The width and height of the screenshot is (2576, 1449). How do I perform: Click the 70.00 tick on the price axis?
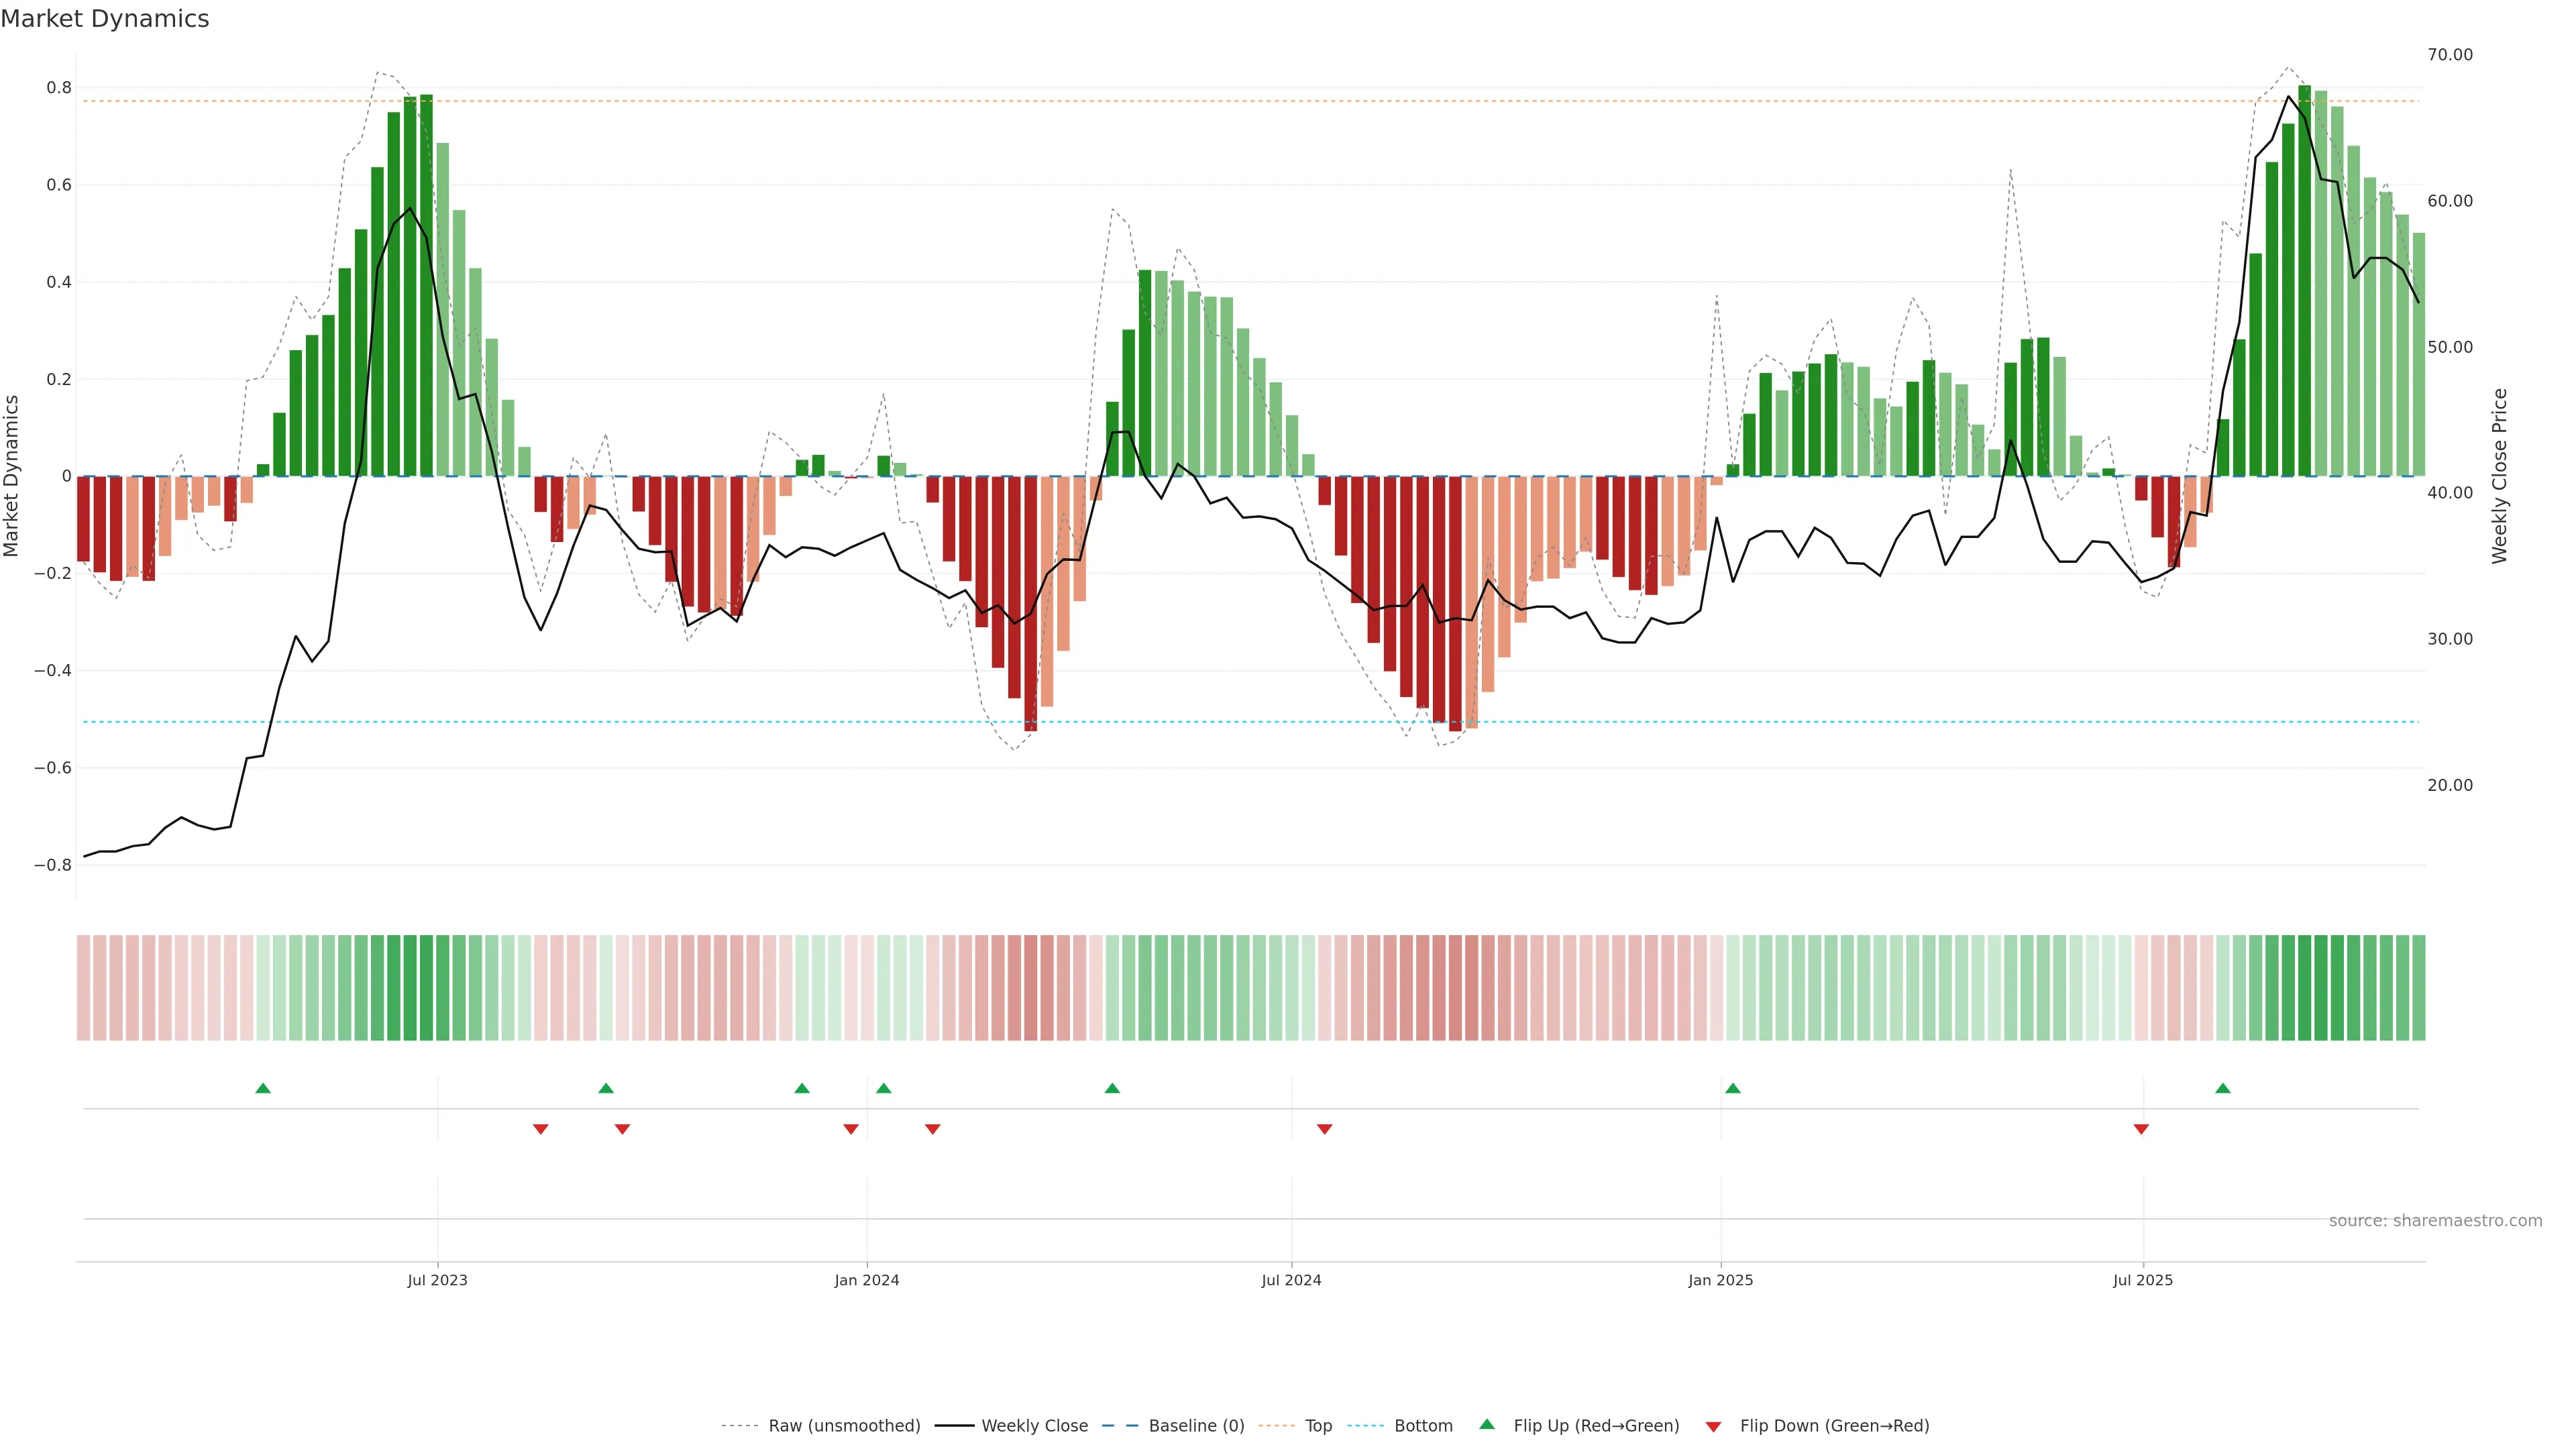pyautogui.click(x=2449, y=55)
